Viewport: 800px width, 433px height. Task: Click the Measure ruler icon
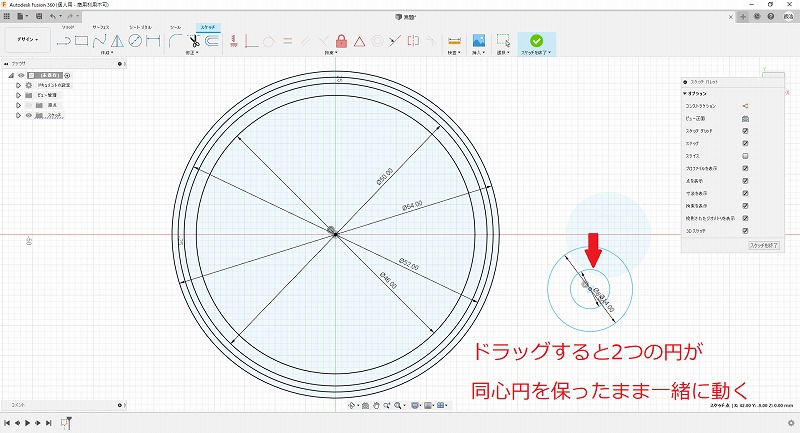tap(454, 41)
